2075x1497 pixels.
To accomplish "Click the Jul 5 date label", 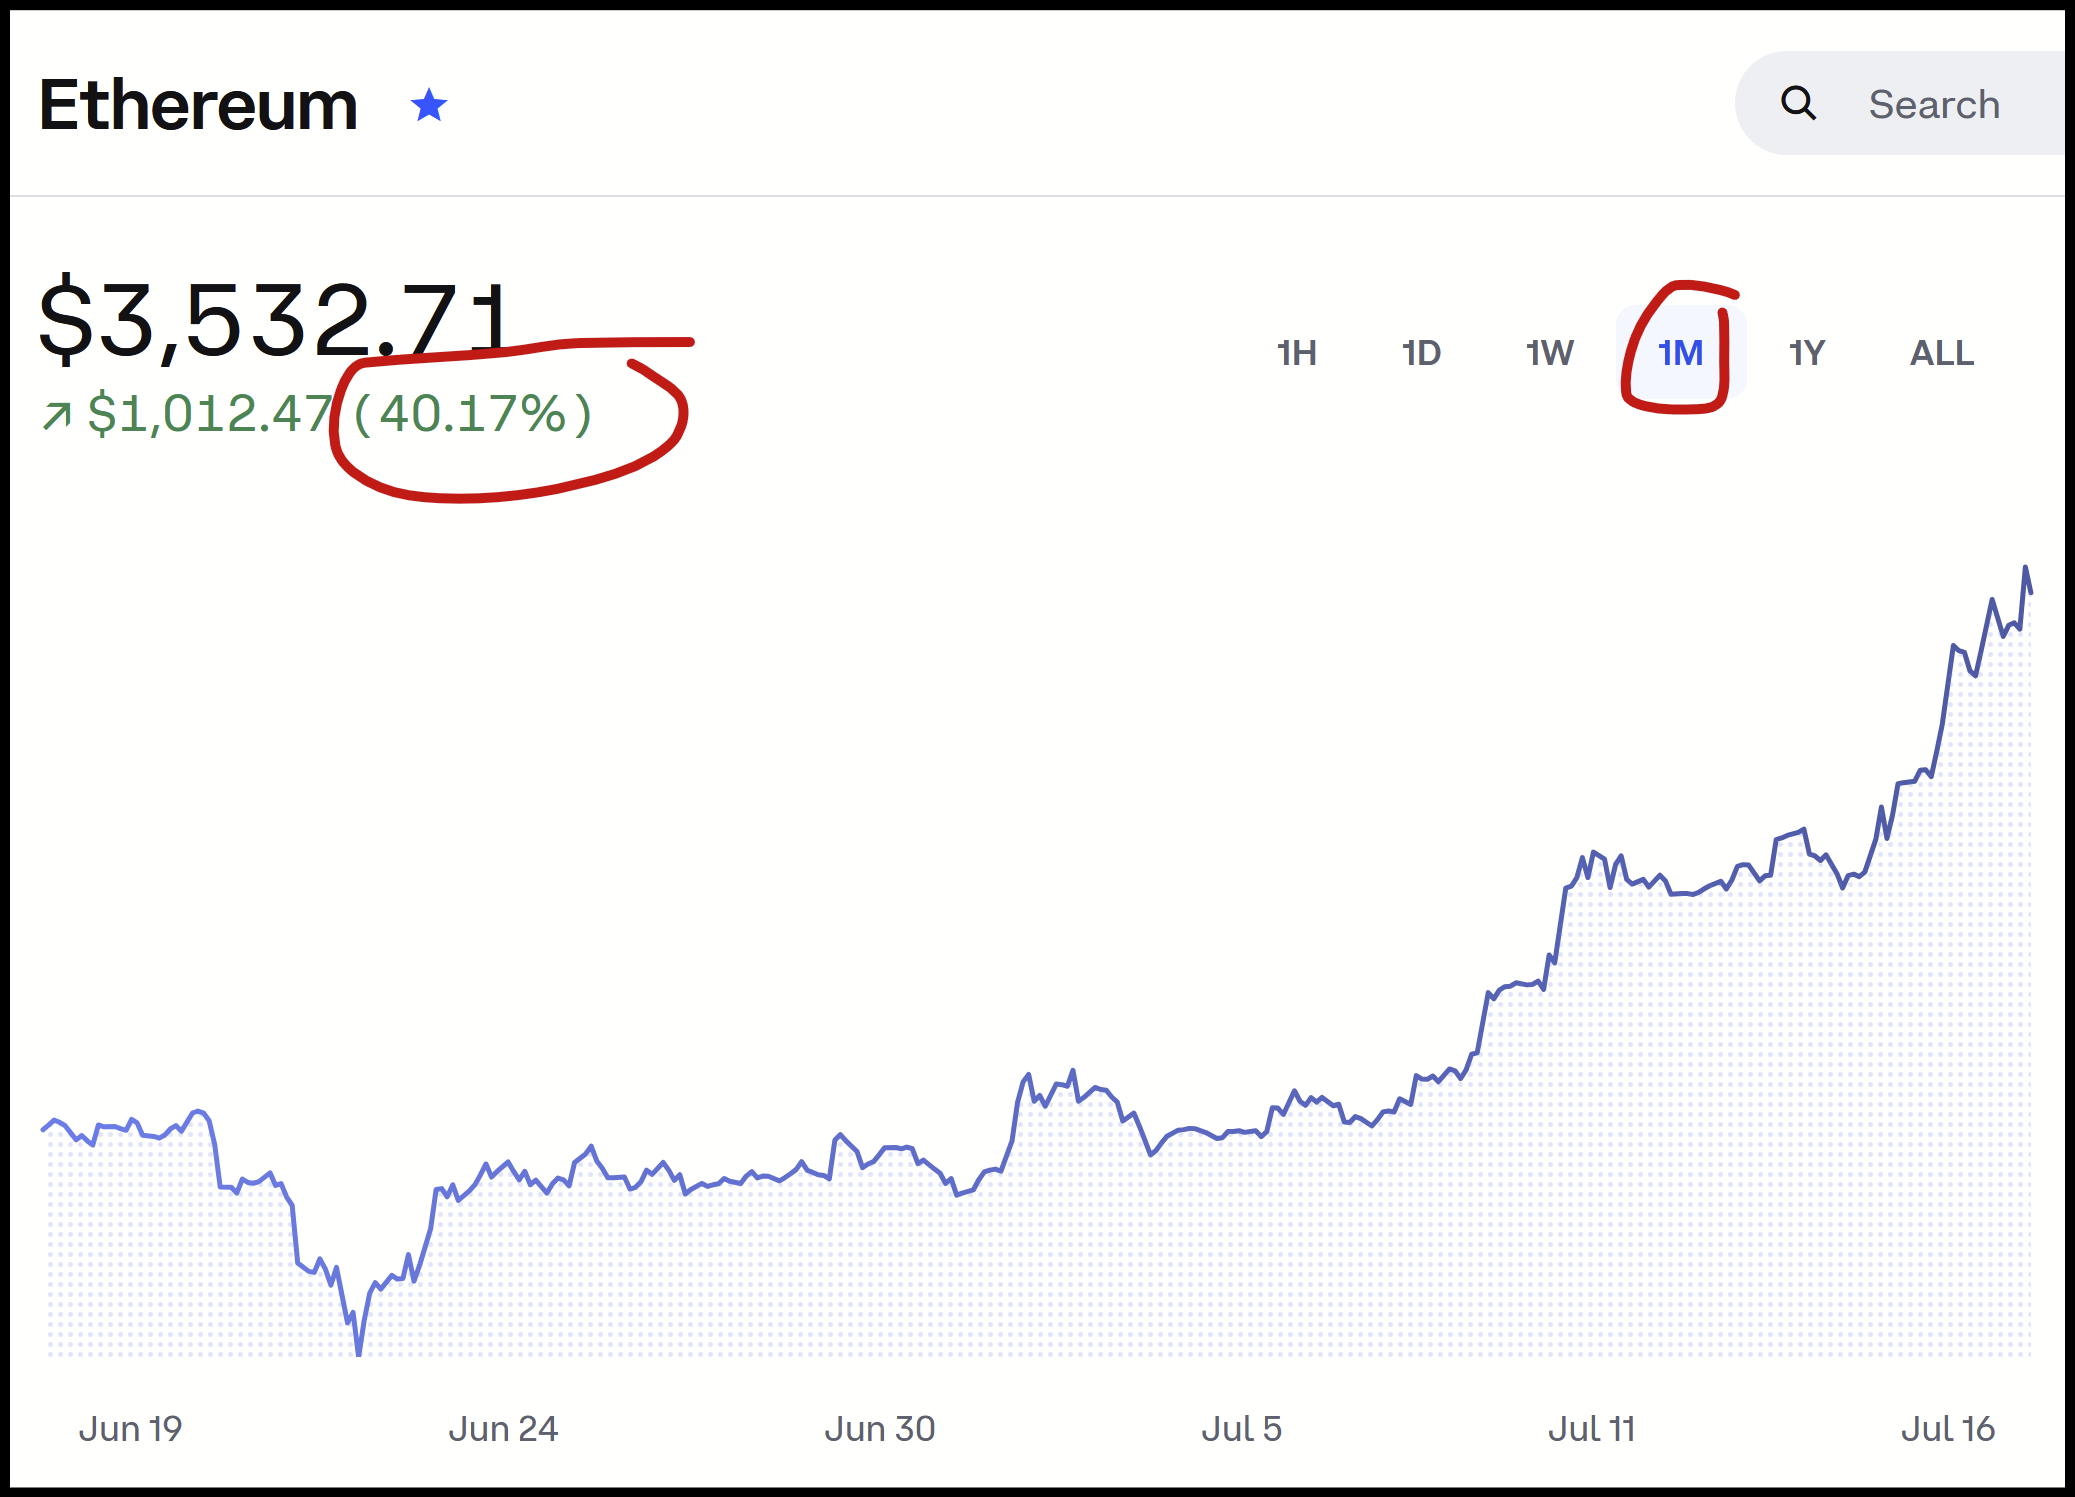I will [1241, 1429].
